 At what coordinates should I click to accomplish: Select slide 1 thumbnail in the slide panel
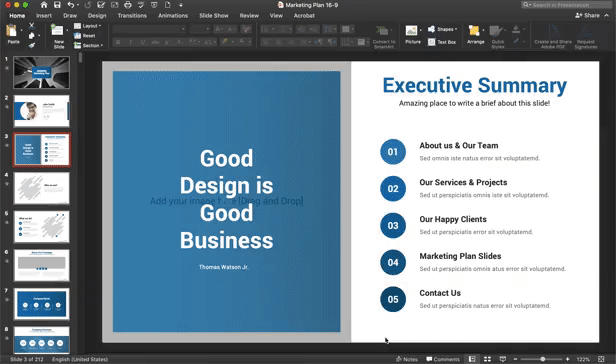click(41, 72)
